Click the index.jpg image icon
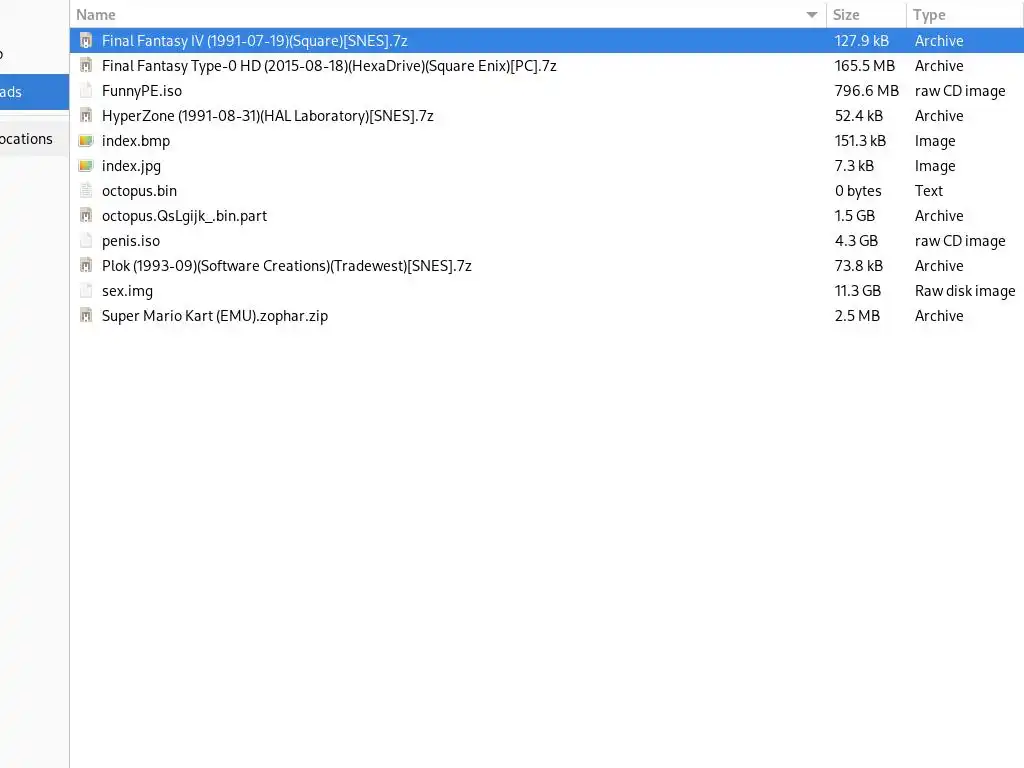This screenshot has width=1024, height=768. [x=86, y=165]
